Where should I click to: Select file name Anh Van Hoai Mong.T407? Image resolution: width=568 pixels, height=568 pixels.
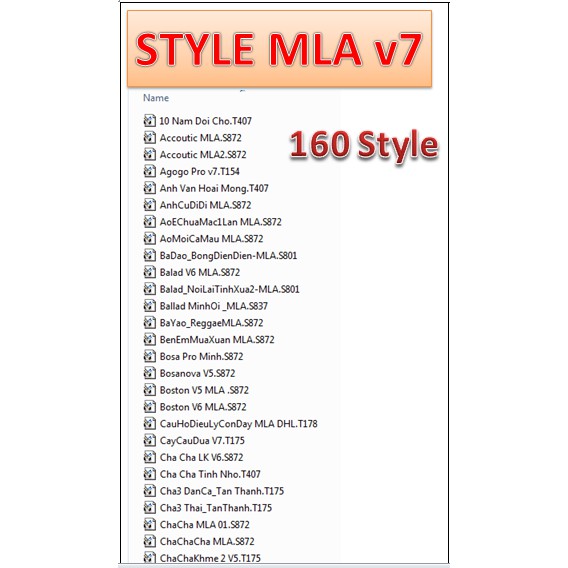(214, 188)
